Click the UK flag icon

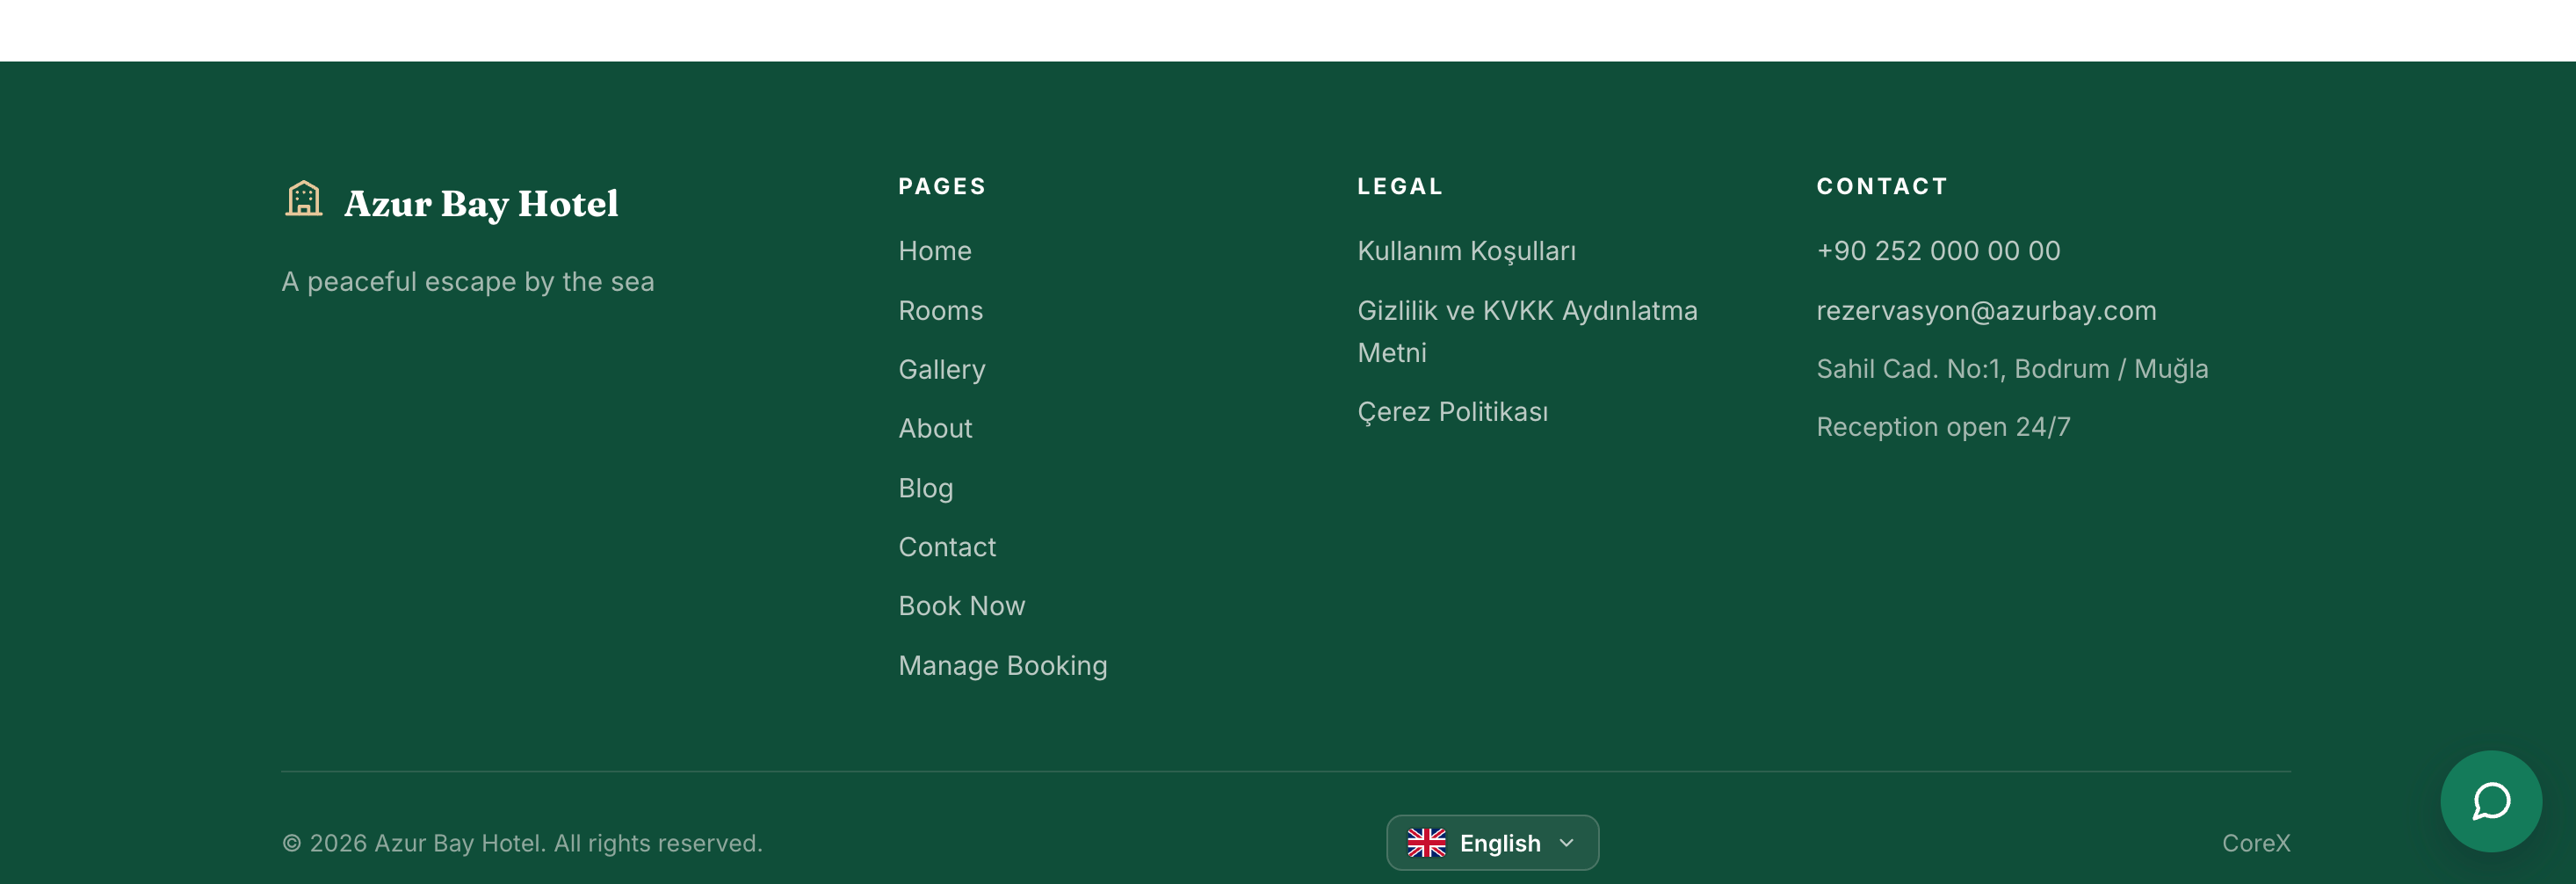tap(1426, 843)
